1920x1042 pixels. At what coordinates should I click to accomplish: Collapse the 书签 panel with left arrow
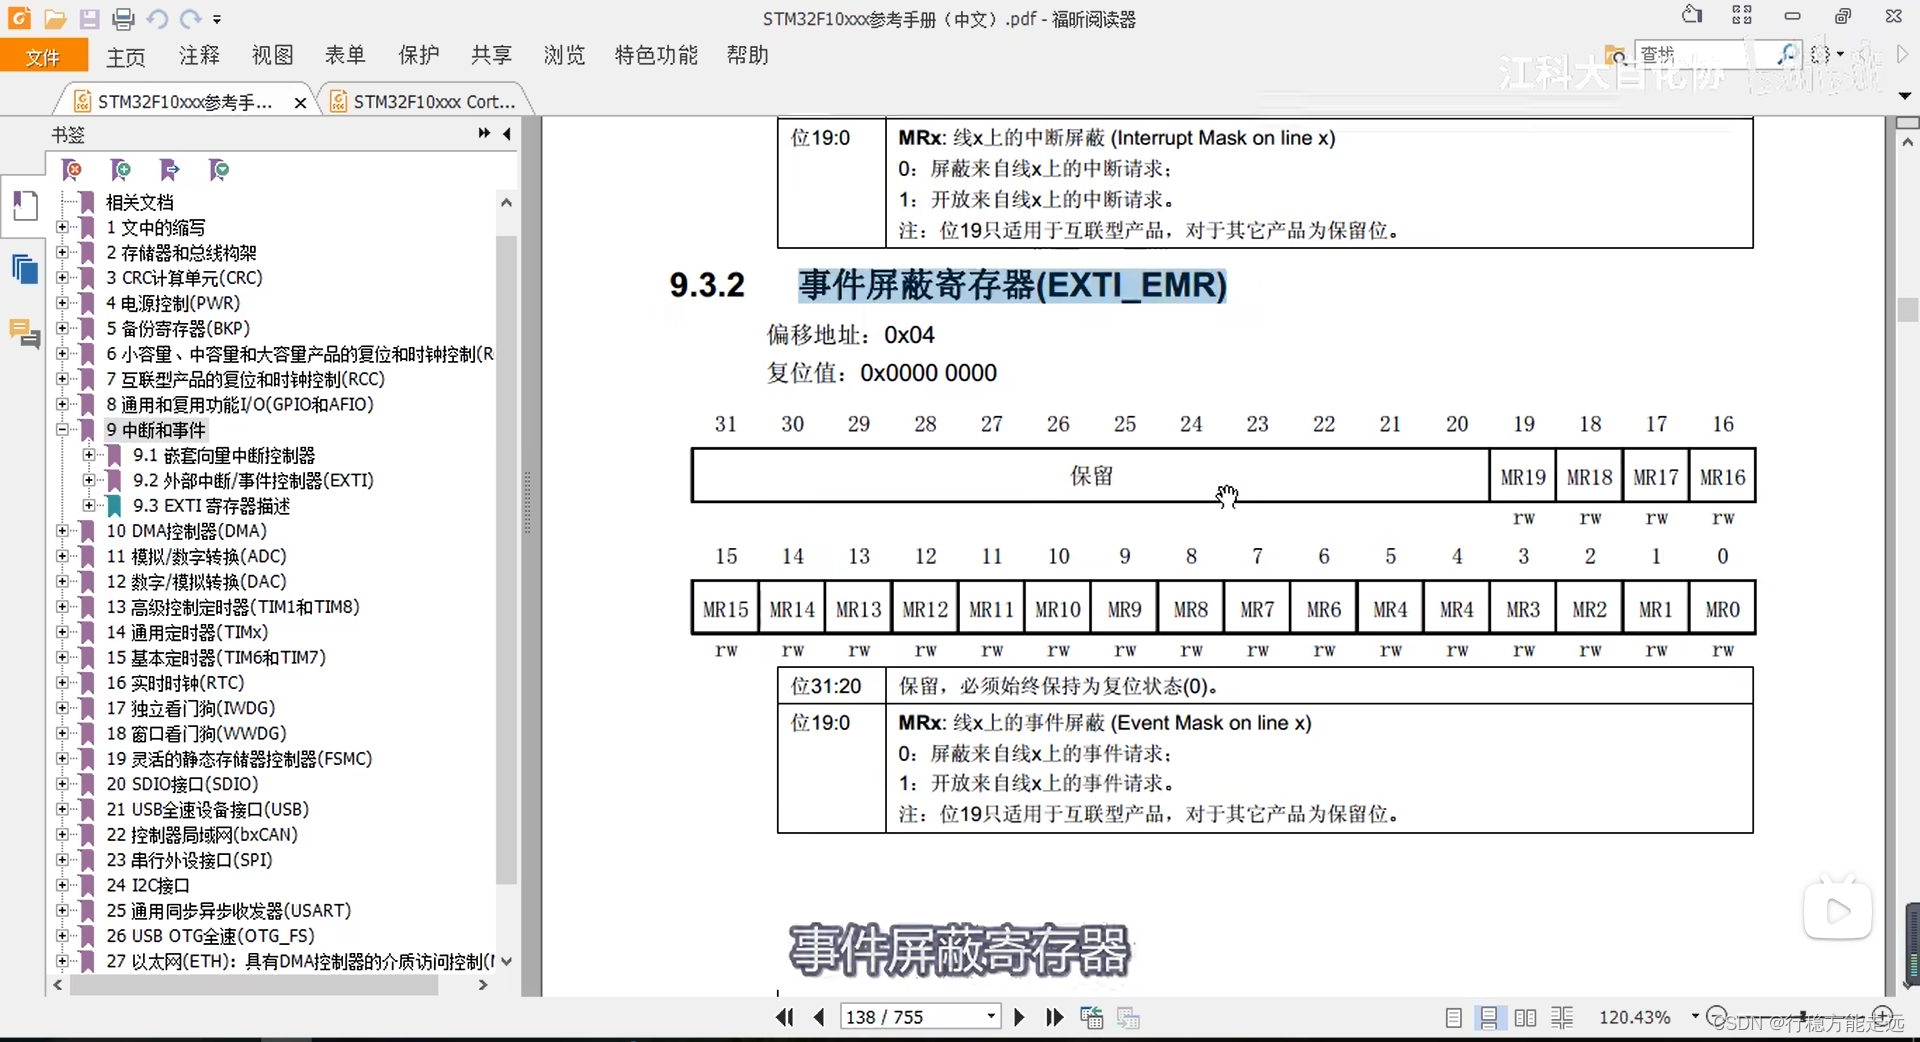507,133
